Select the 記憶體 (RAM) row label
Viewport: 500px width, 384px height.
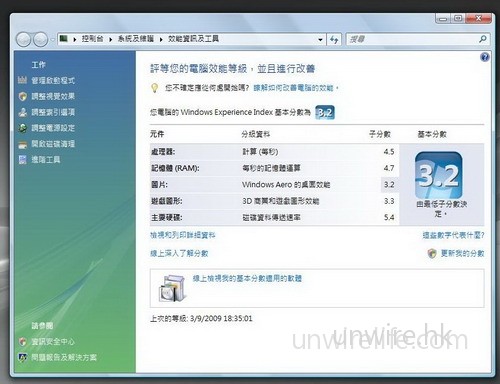[175, 168]
